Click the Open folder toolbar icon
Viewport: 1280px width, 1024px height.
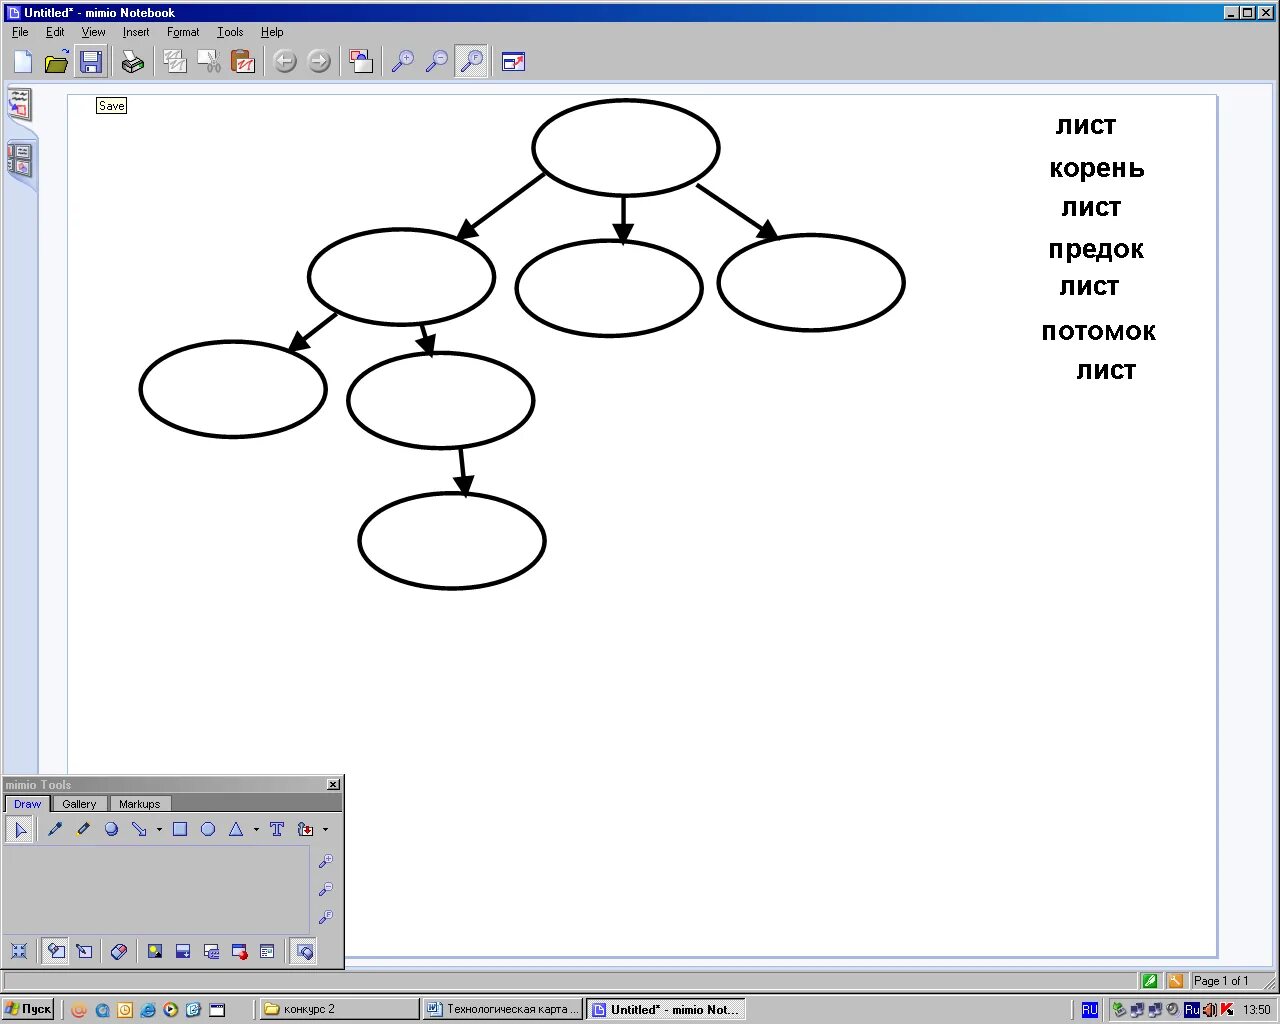56,62
